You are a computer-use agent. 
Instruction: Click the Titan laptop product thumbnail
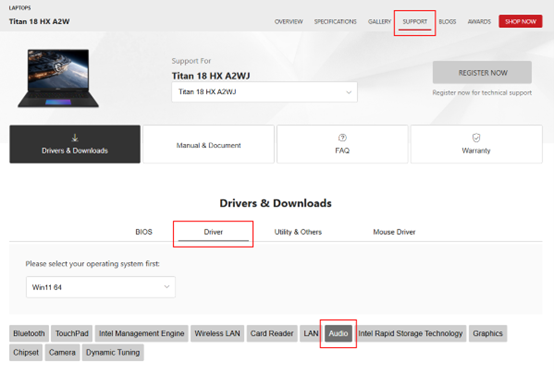point(58,78)
